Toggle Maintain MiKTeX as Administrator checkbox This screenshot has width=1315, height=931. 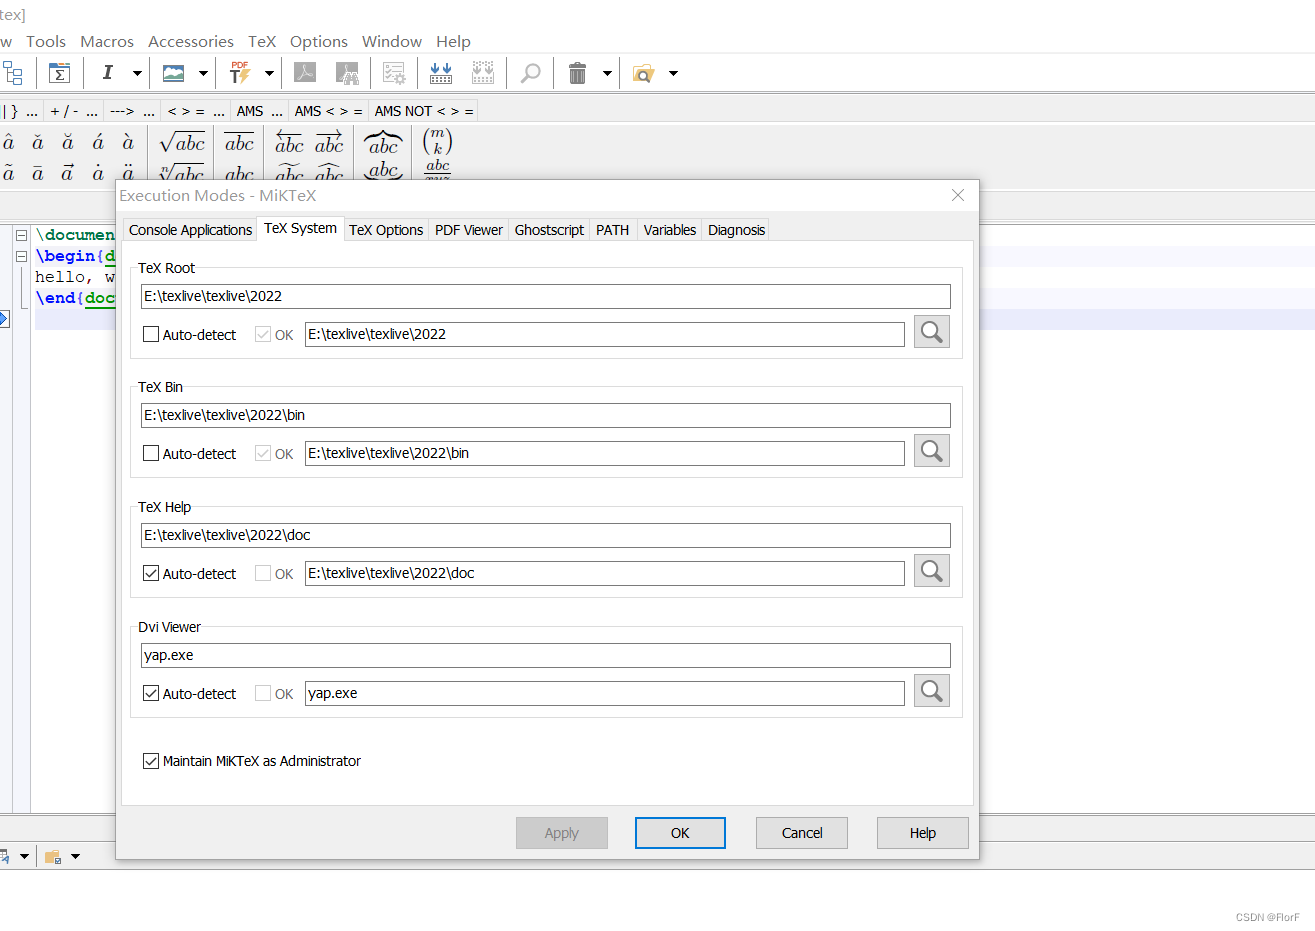point(151,761)
